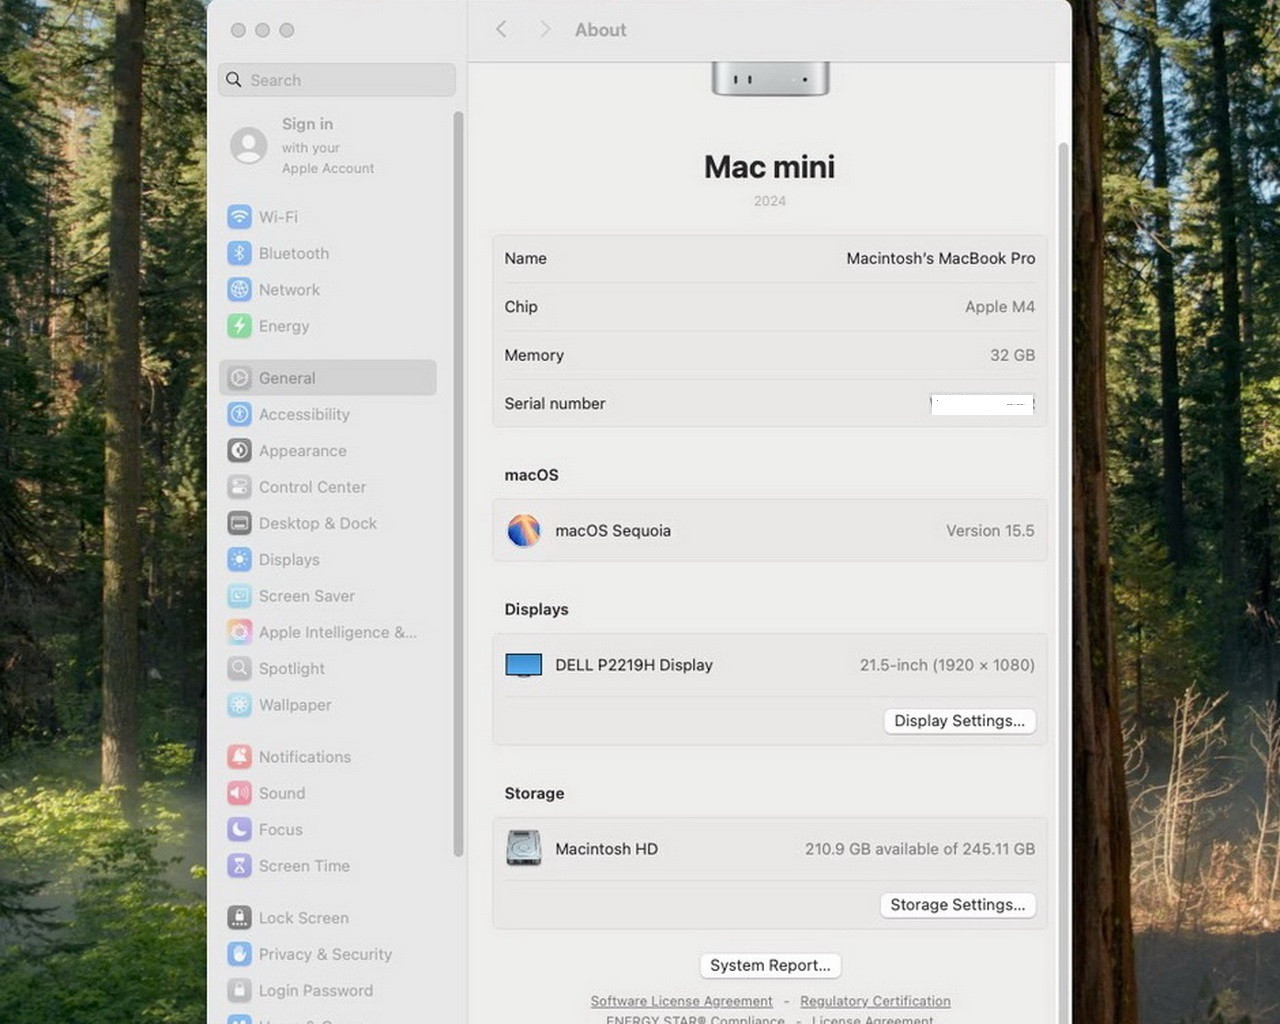1280x1024 pixels.
Task: Click the sidebar Search field
Action: coord(337,80)
